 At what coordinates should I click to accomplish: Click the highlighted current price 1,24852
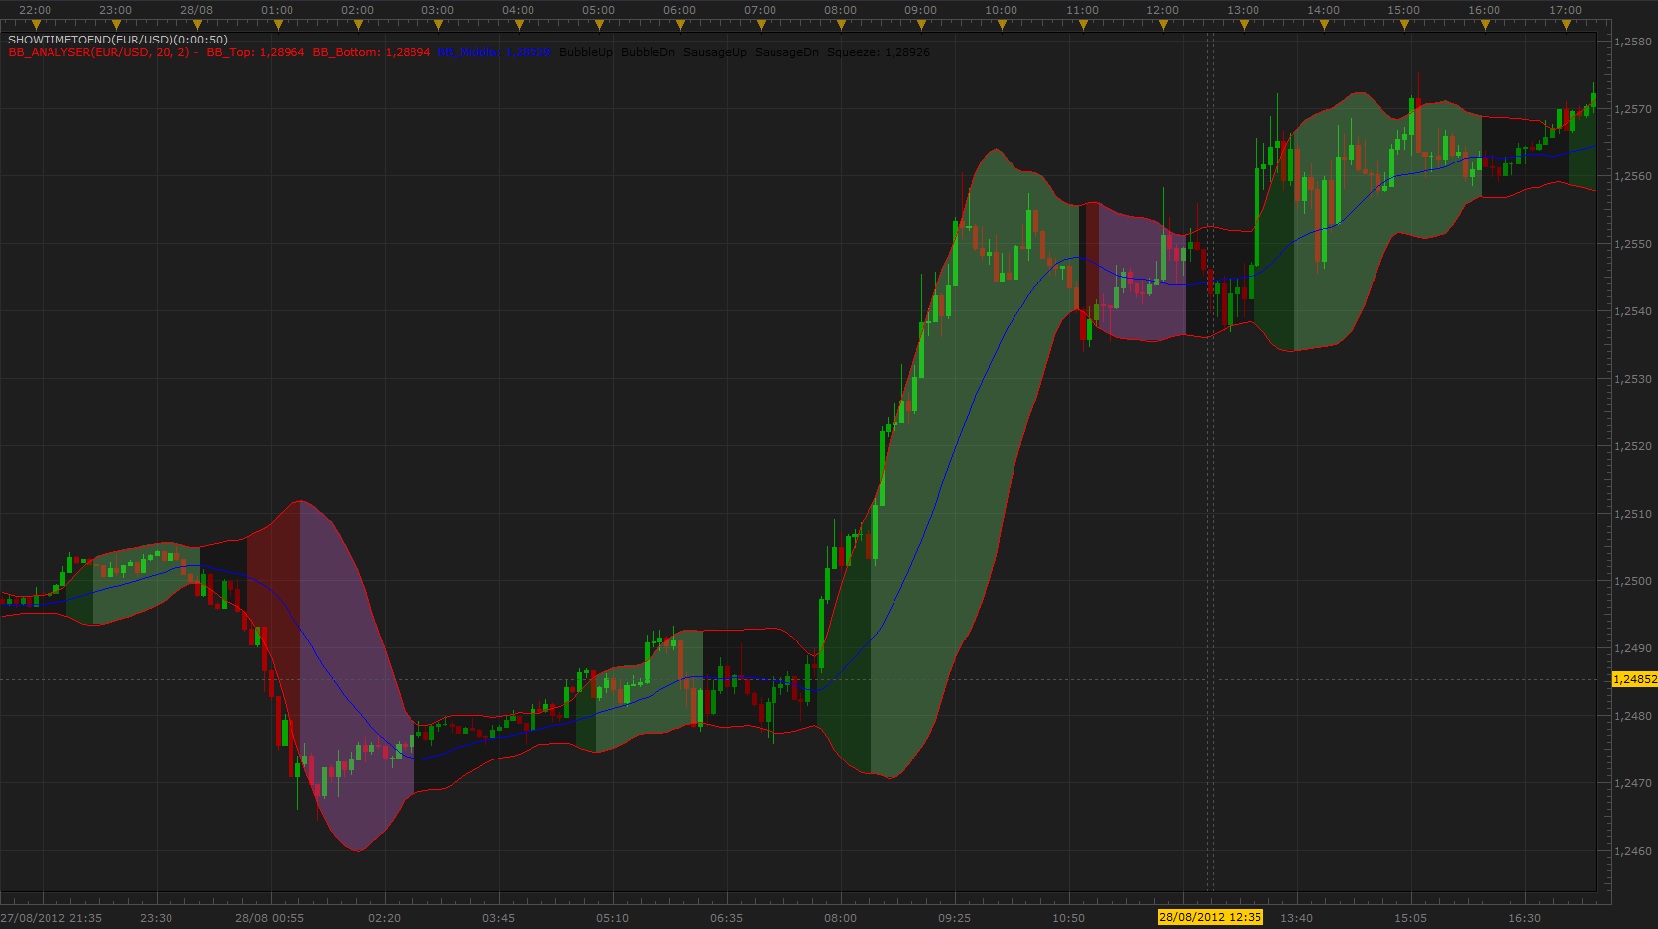tap(1634, 679)
